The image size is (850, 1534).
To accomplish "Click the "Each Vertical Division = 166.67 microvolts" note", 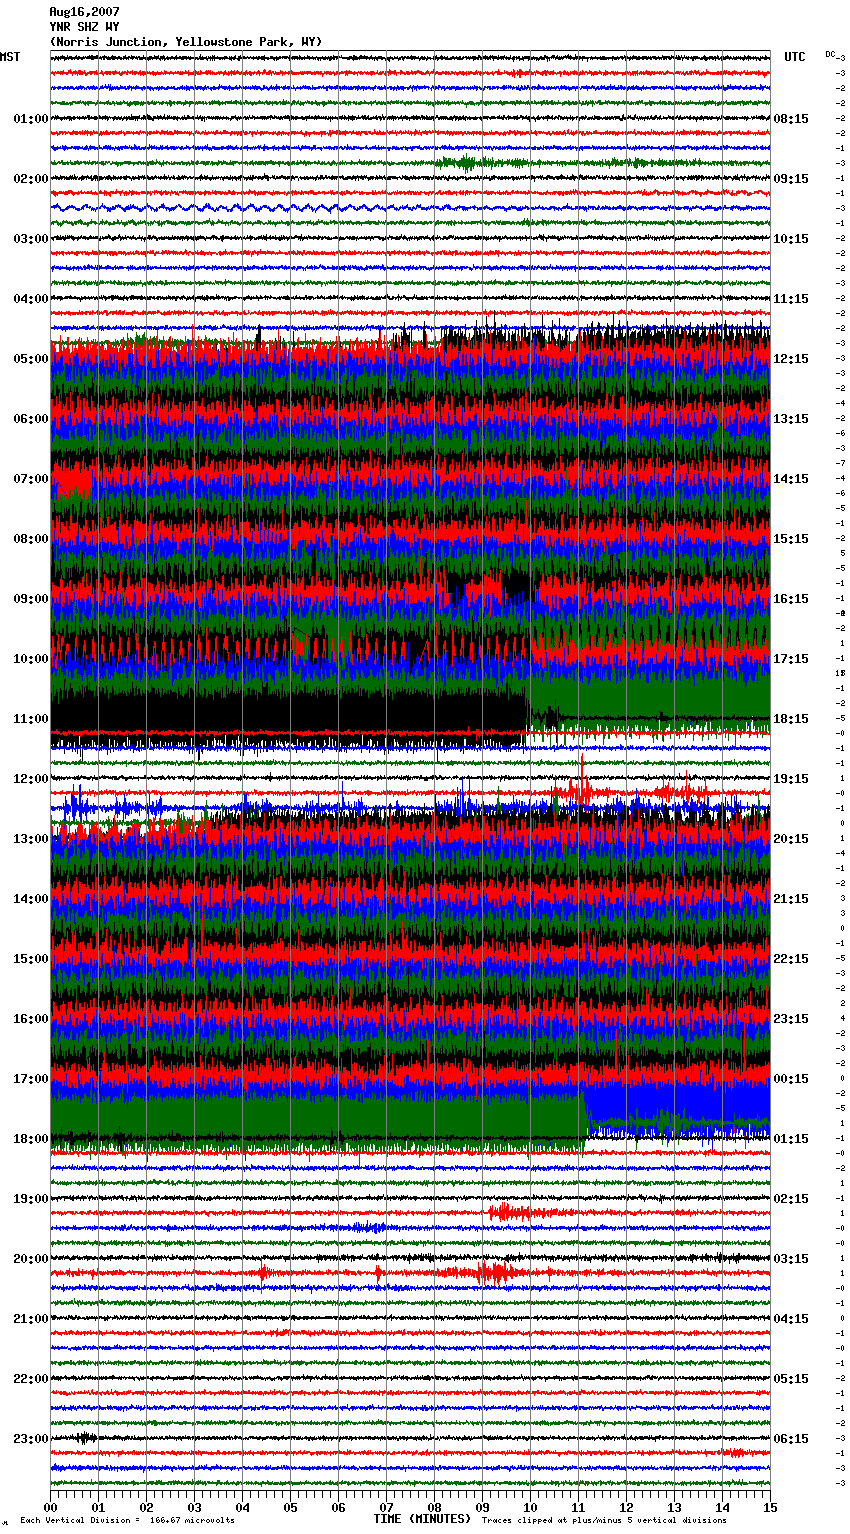I will [127, 1520].
